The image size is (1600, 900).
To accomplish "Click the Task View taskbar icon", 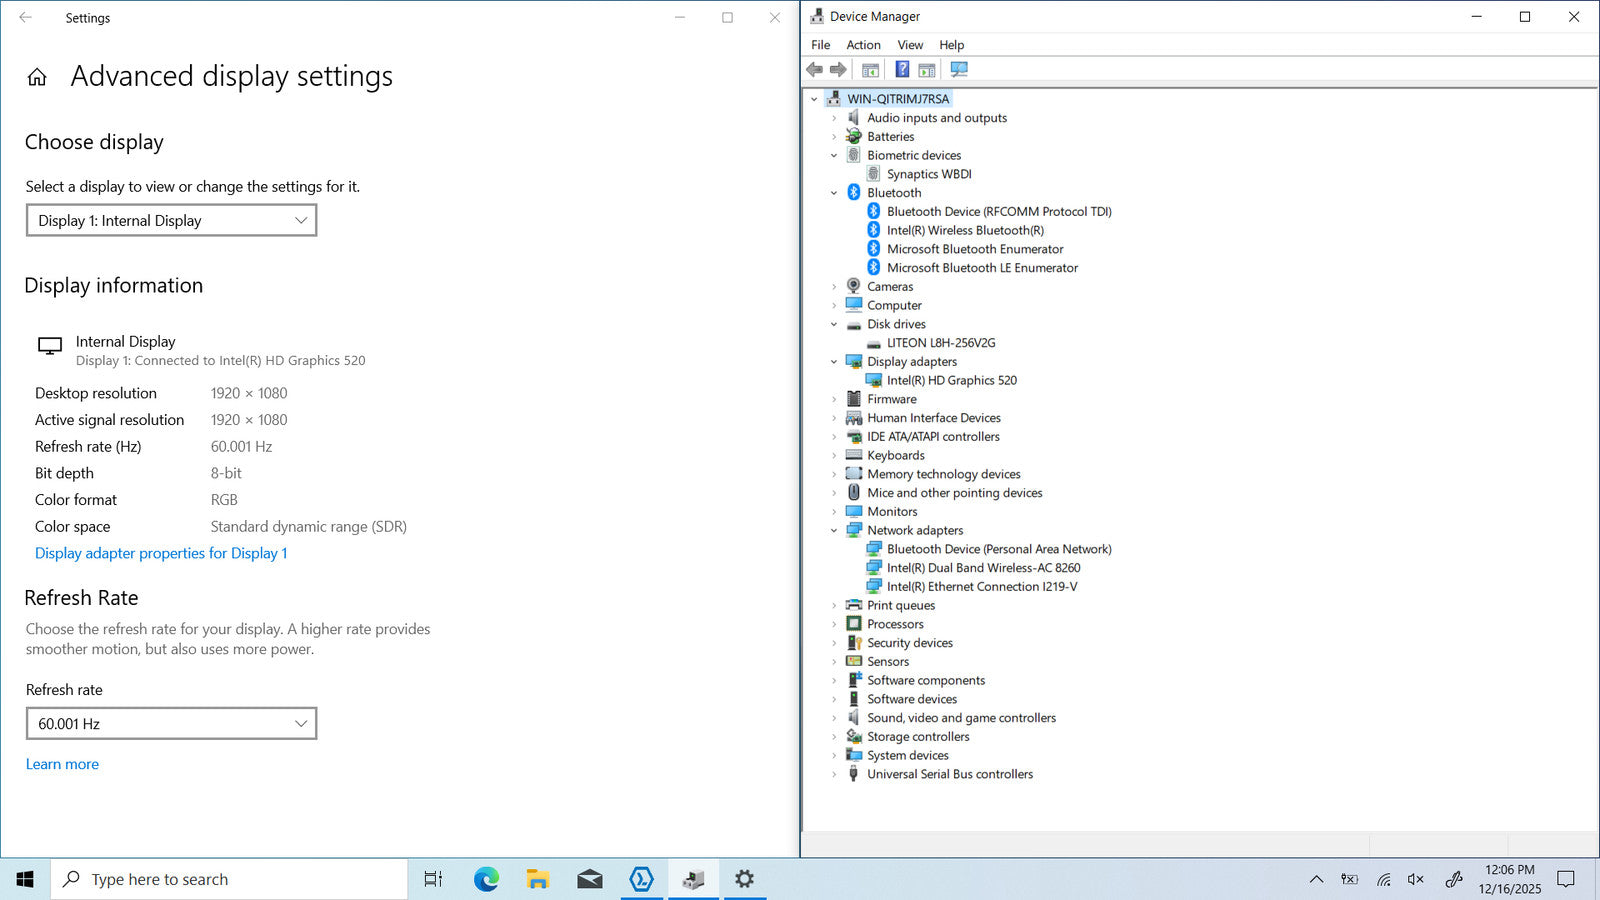I will tap(433, 879).
